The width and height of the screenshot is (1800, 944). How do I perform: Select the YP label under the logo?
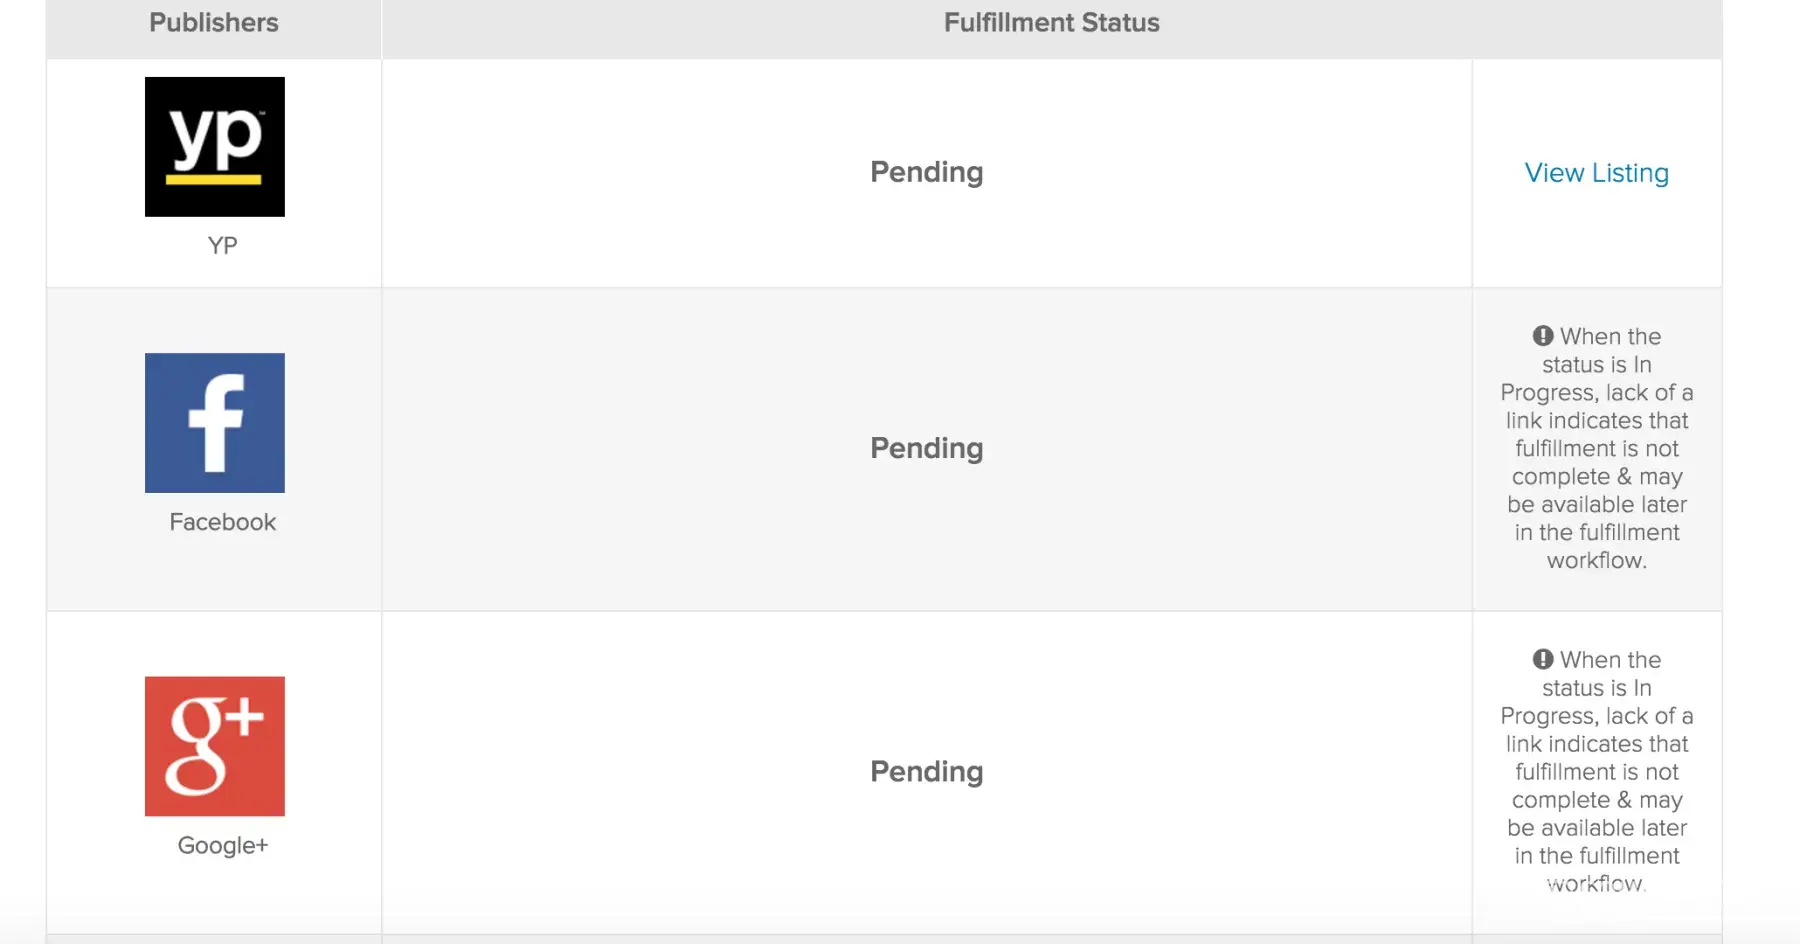point(222,245)
